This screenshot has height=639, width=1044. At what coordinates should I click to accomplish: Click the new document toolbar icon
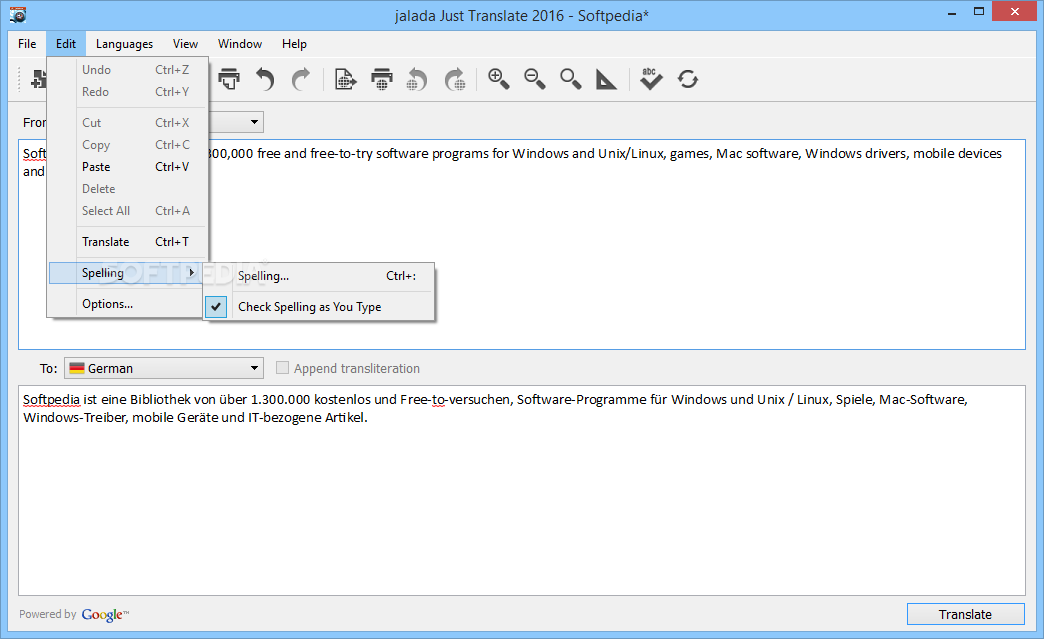pos(39,79)
